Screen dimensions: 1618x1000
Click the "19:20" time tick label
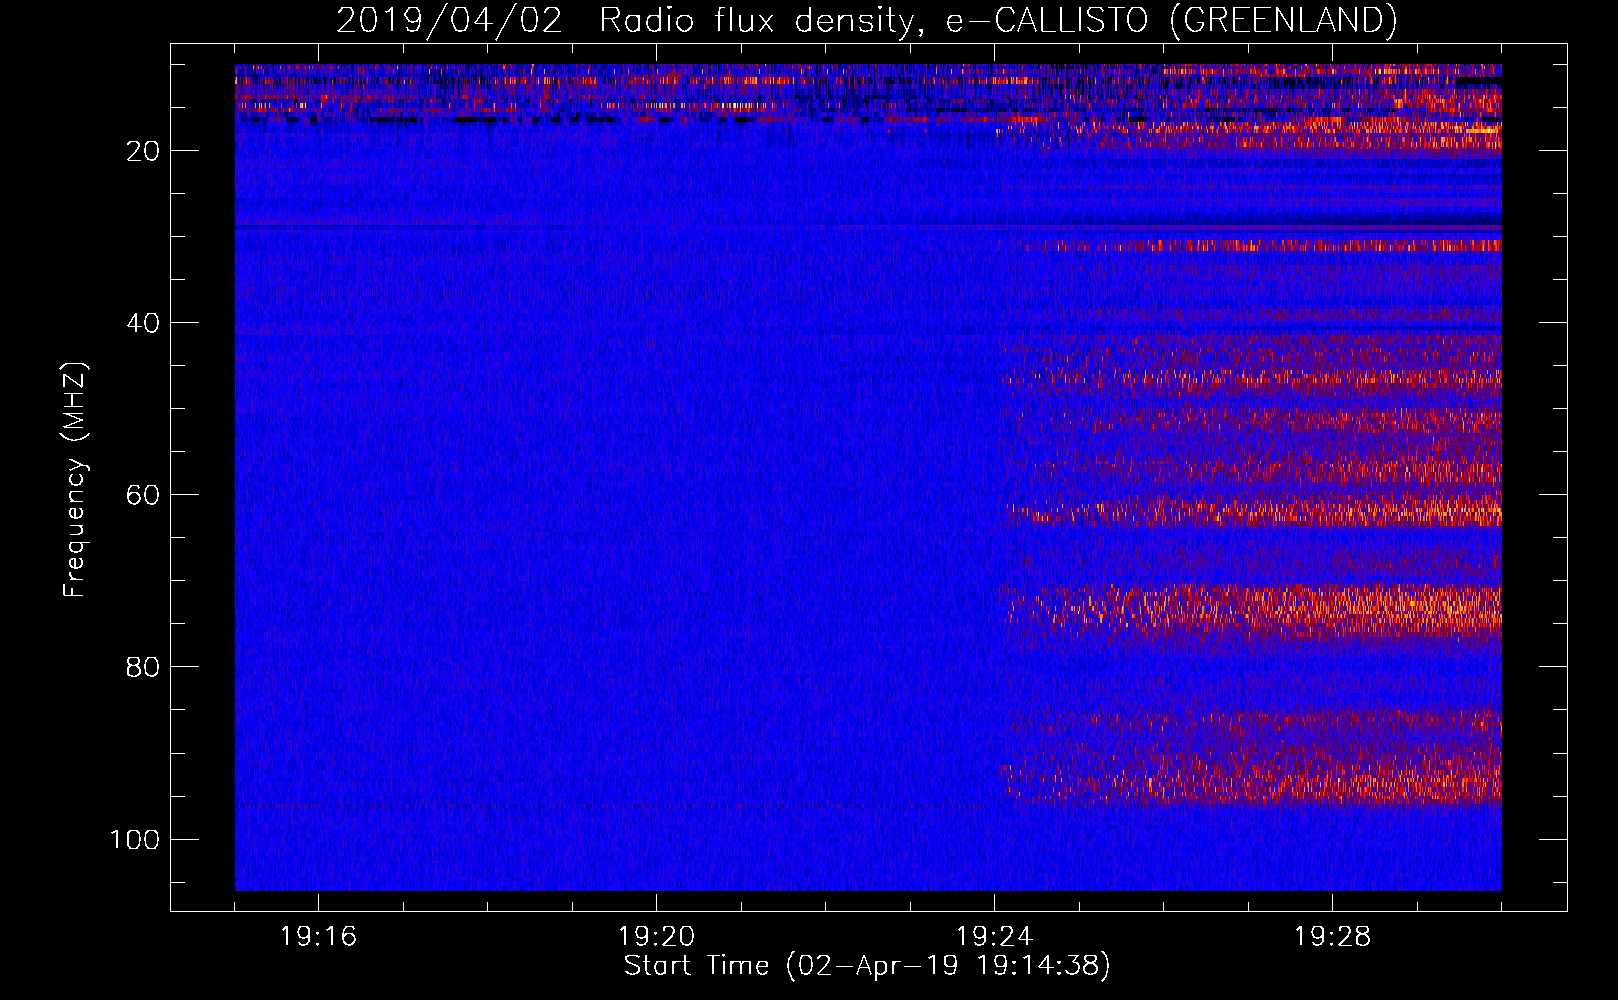click(657, 937)
